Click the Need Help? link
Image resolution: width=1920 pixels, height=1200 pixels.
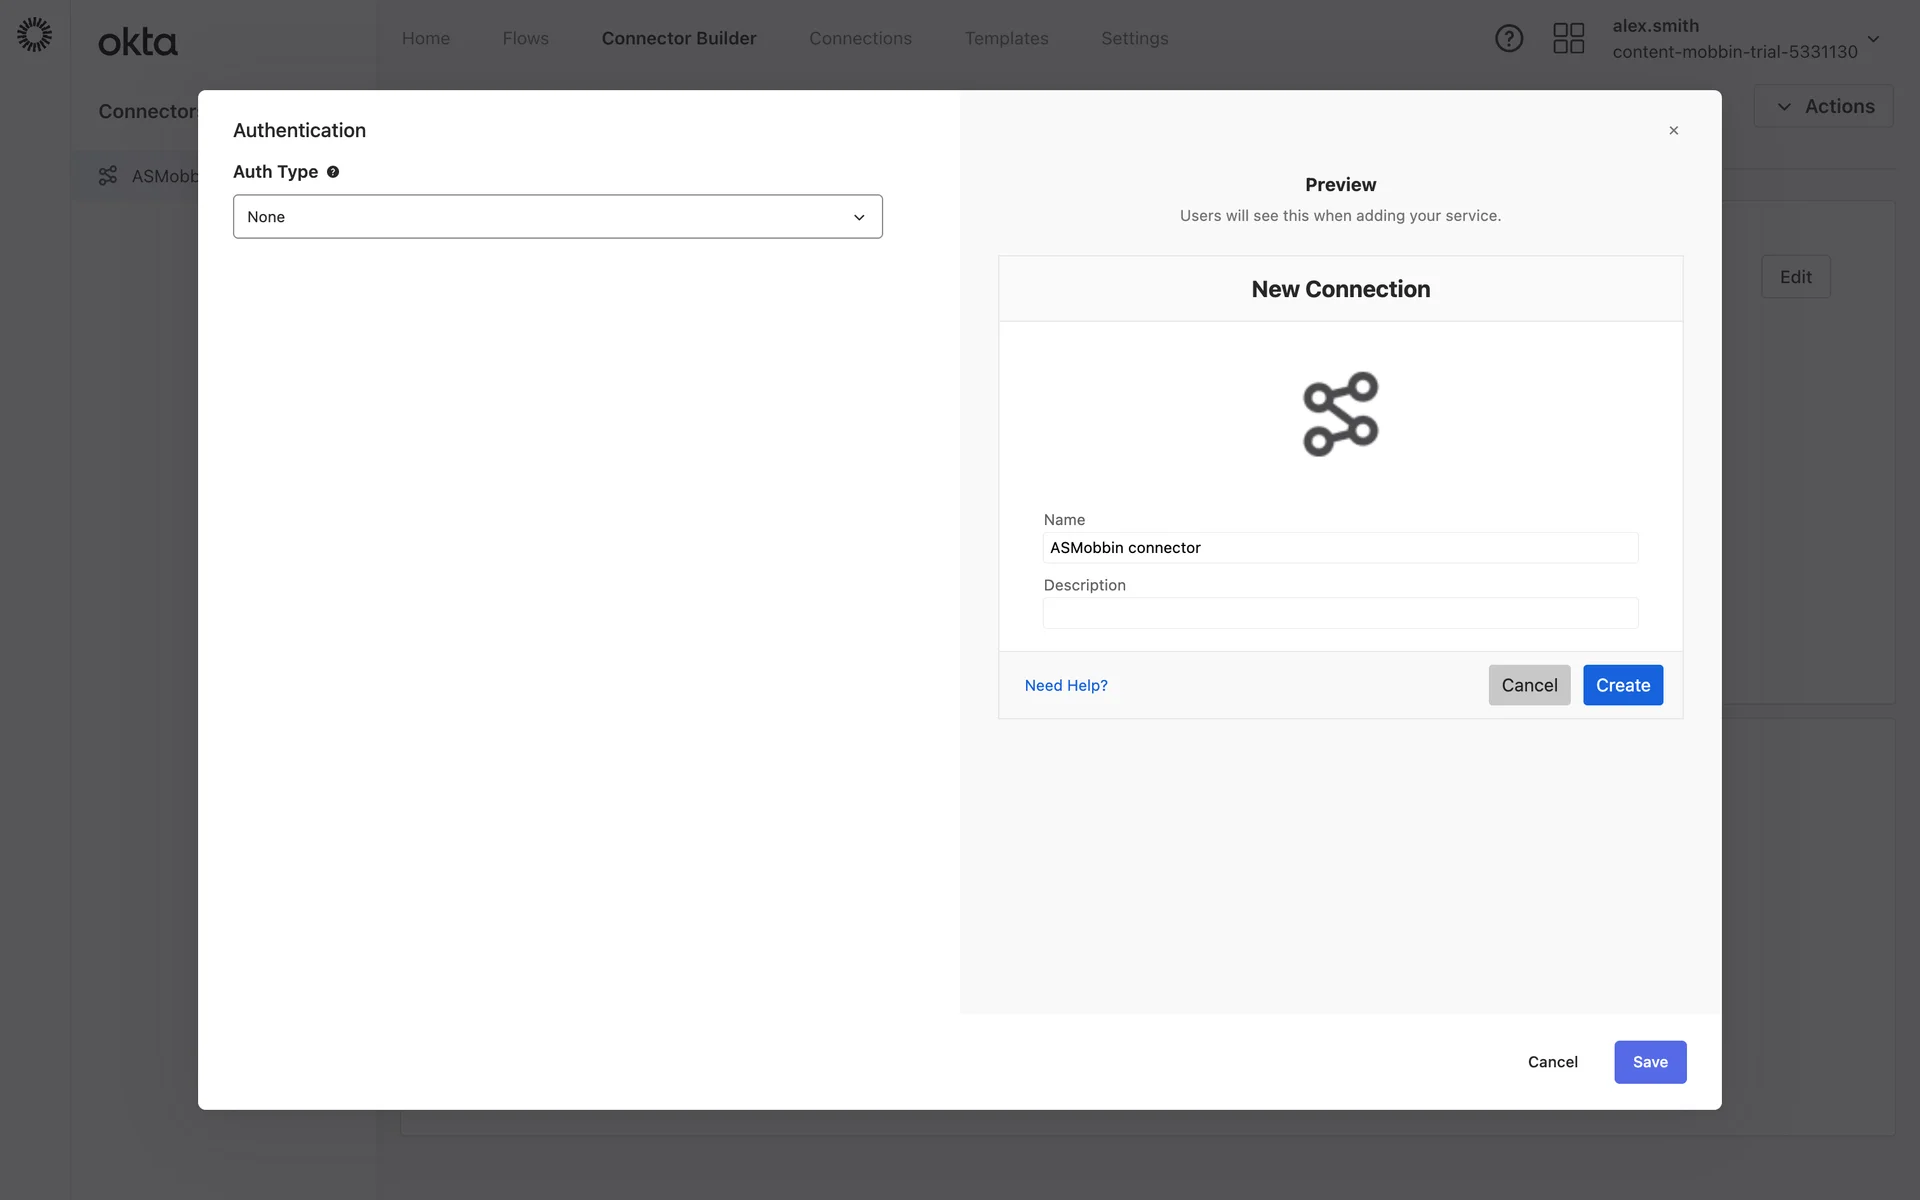(1065, 685)
